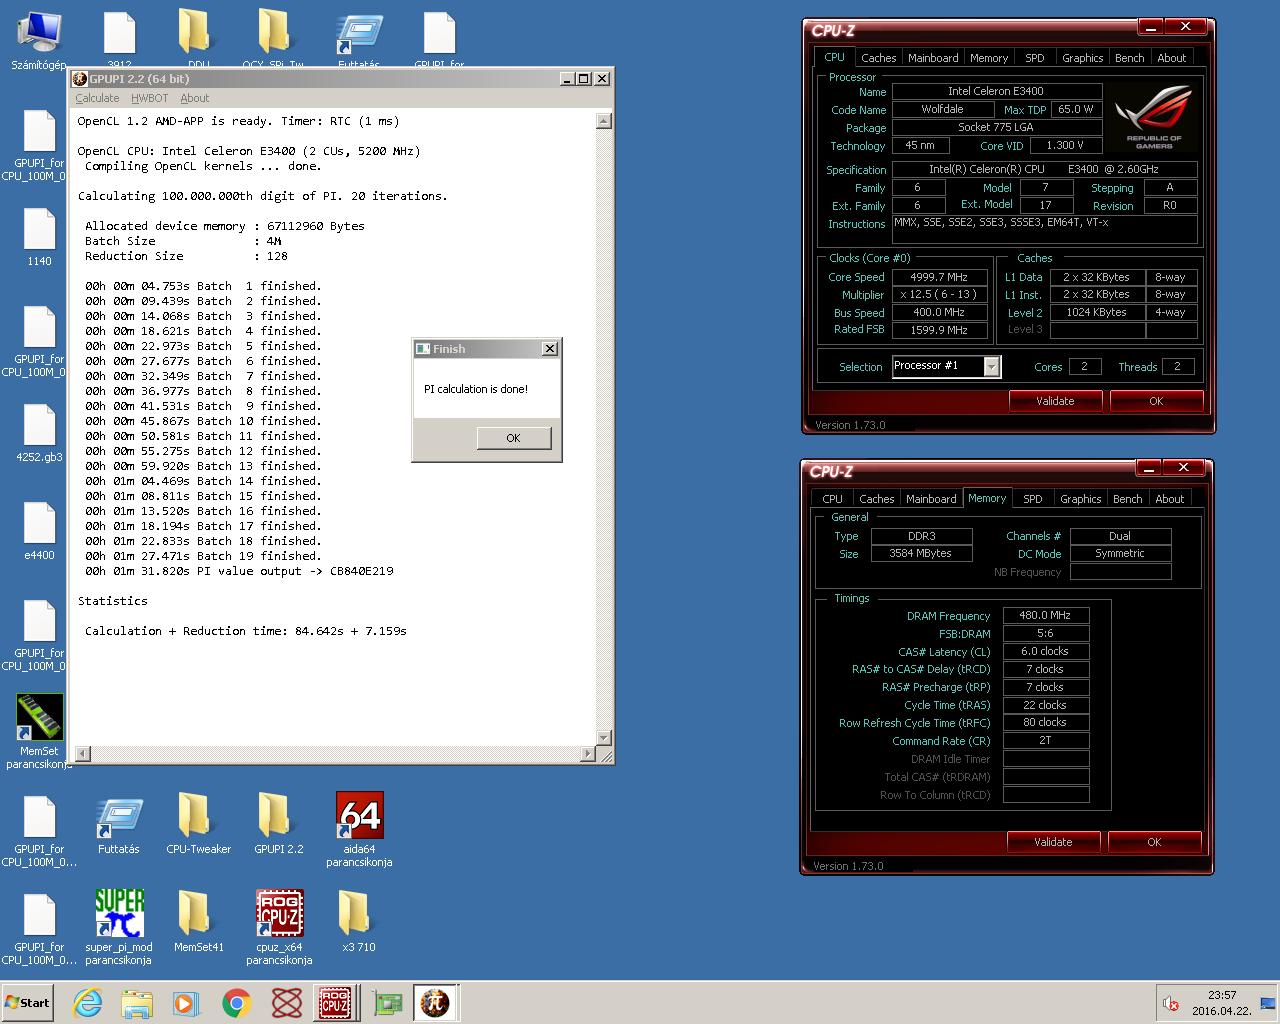Click OK in CPU-Z memory window

pyautogui.click(x=1154, y=842)
